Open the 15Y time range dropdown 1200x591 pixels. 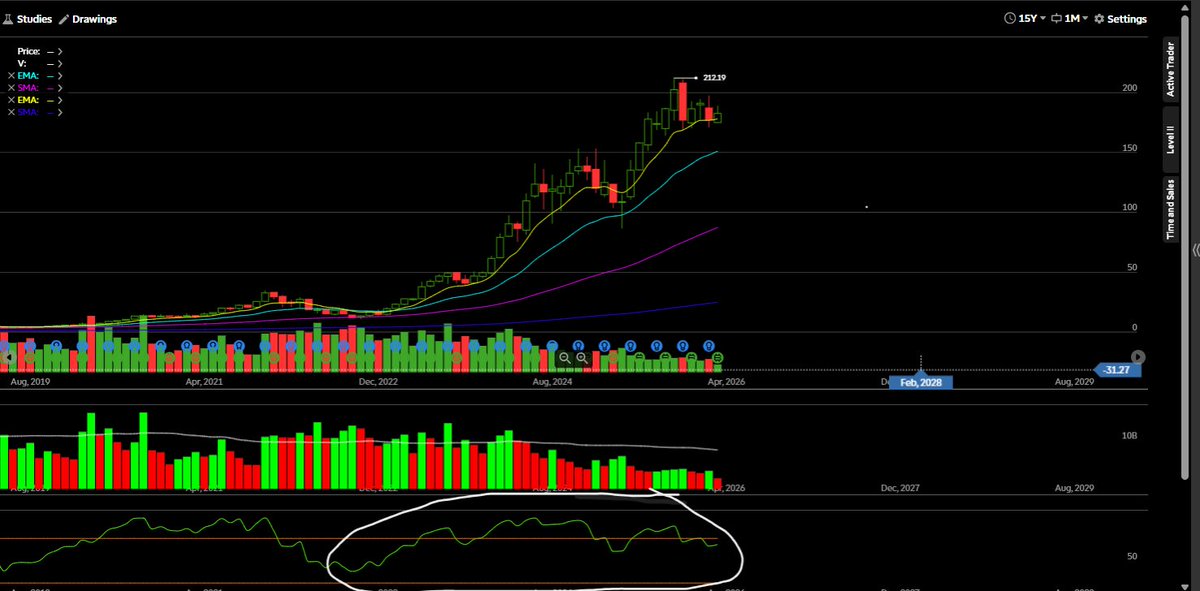(x=1025, y=19)
